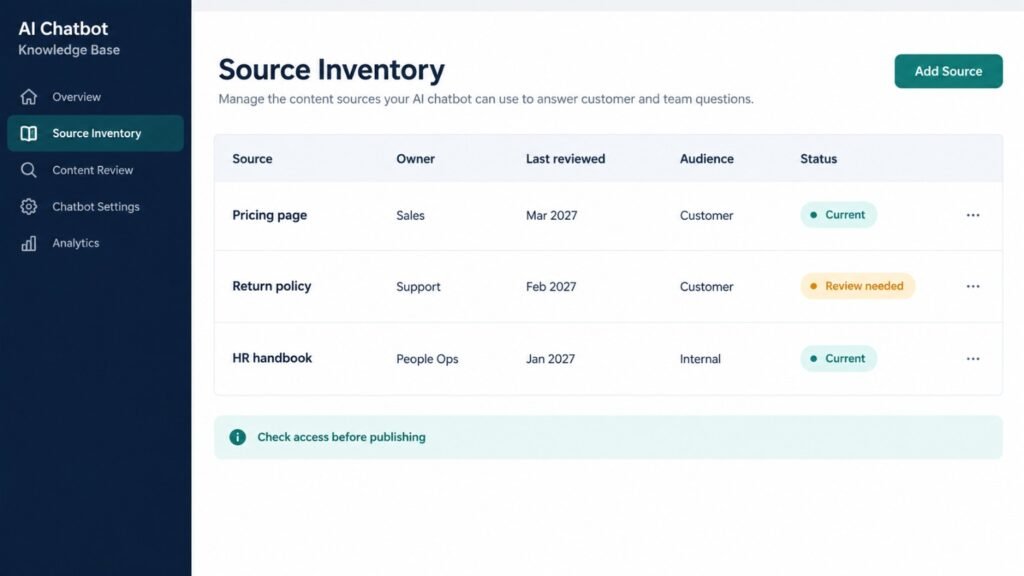
Task: Click the info icon in the access notice
Action: (x=238, y=437)
